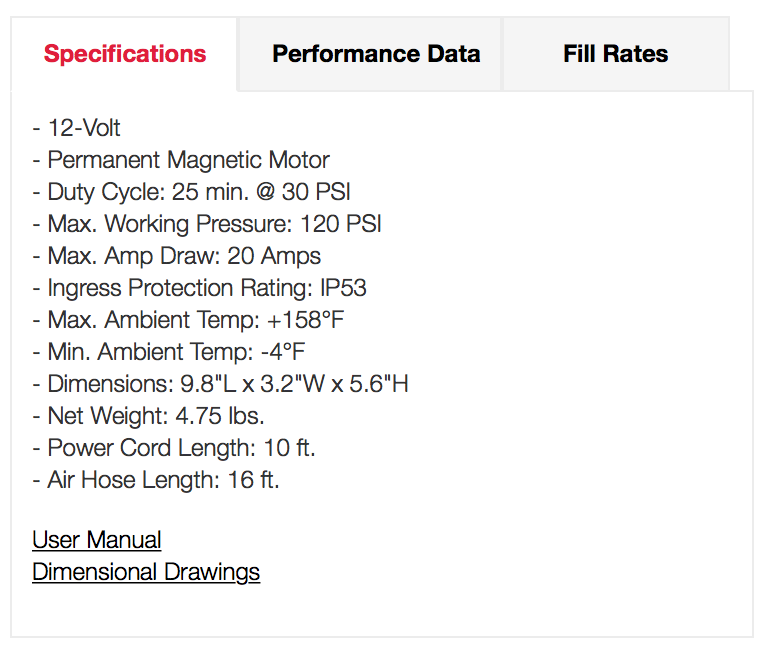Screen dimensions: 766x658
Task: Open the Specifications tab
Action: point(125,54)
